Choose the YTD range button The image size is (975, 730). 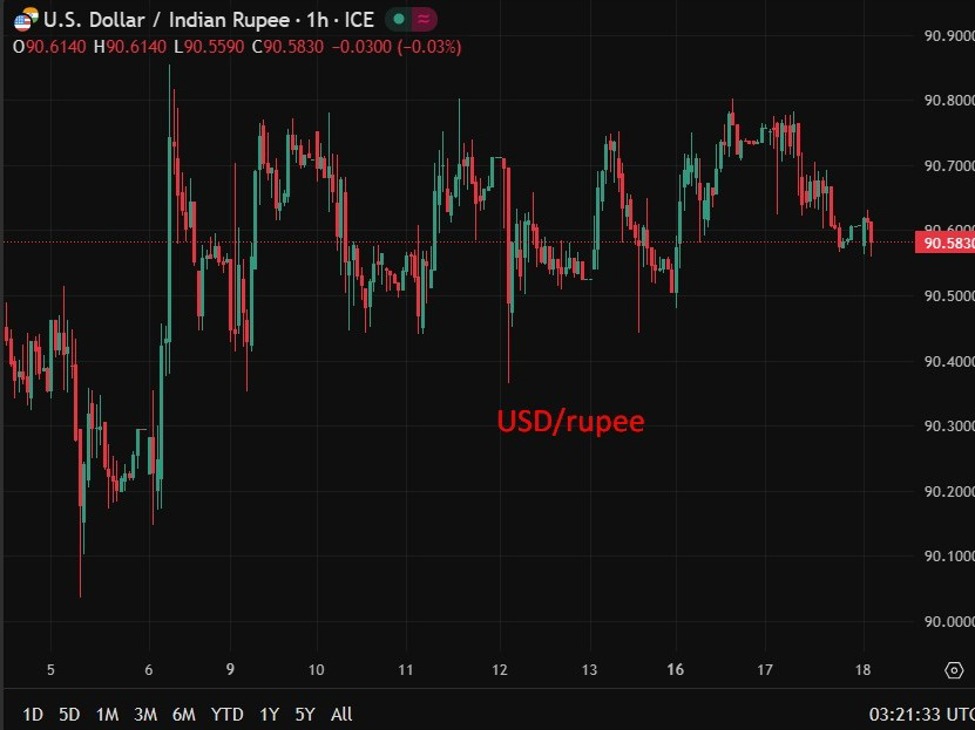[x=227, y=714]
